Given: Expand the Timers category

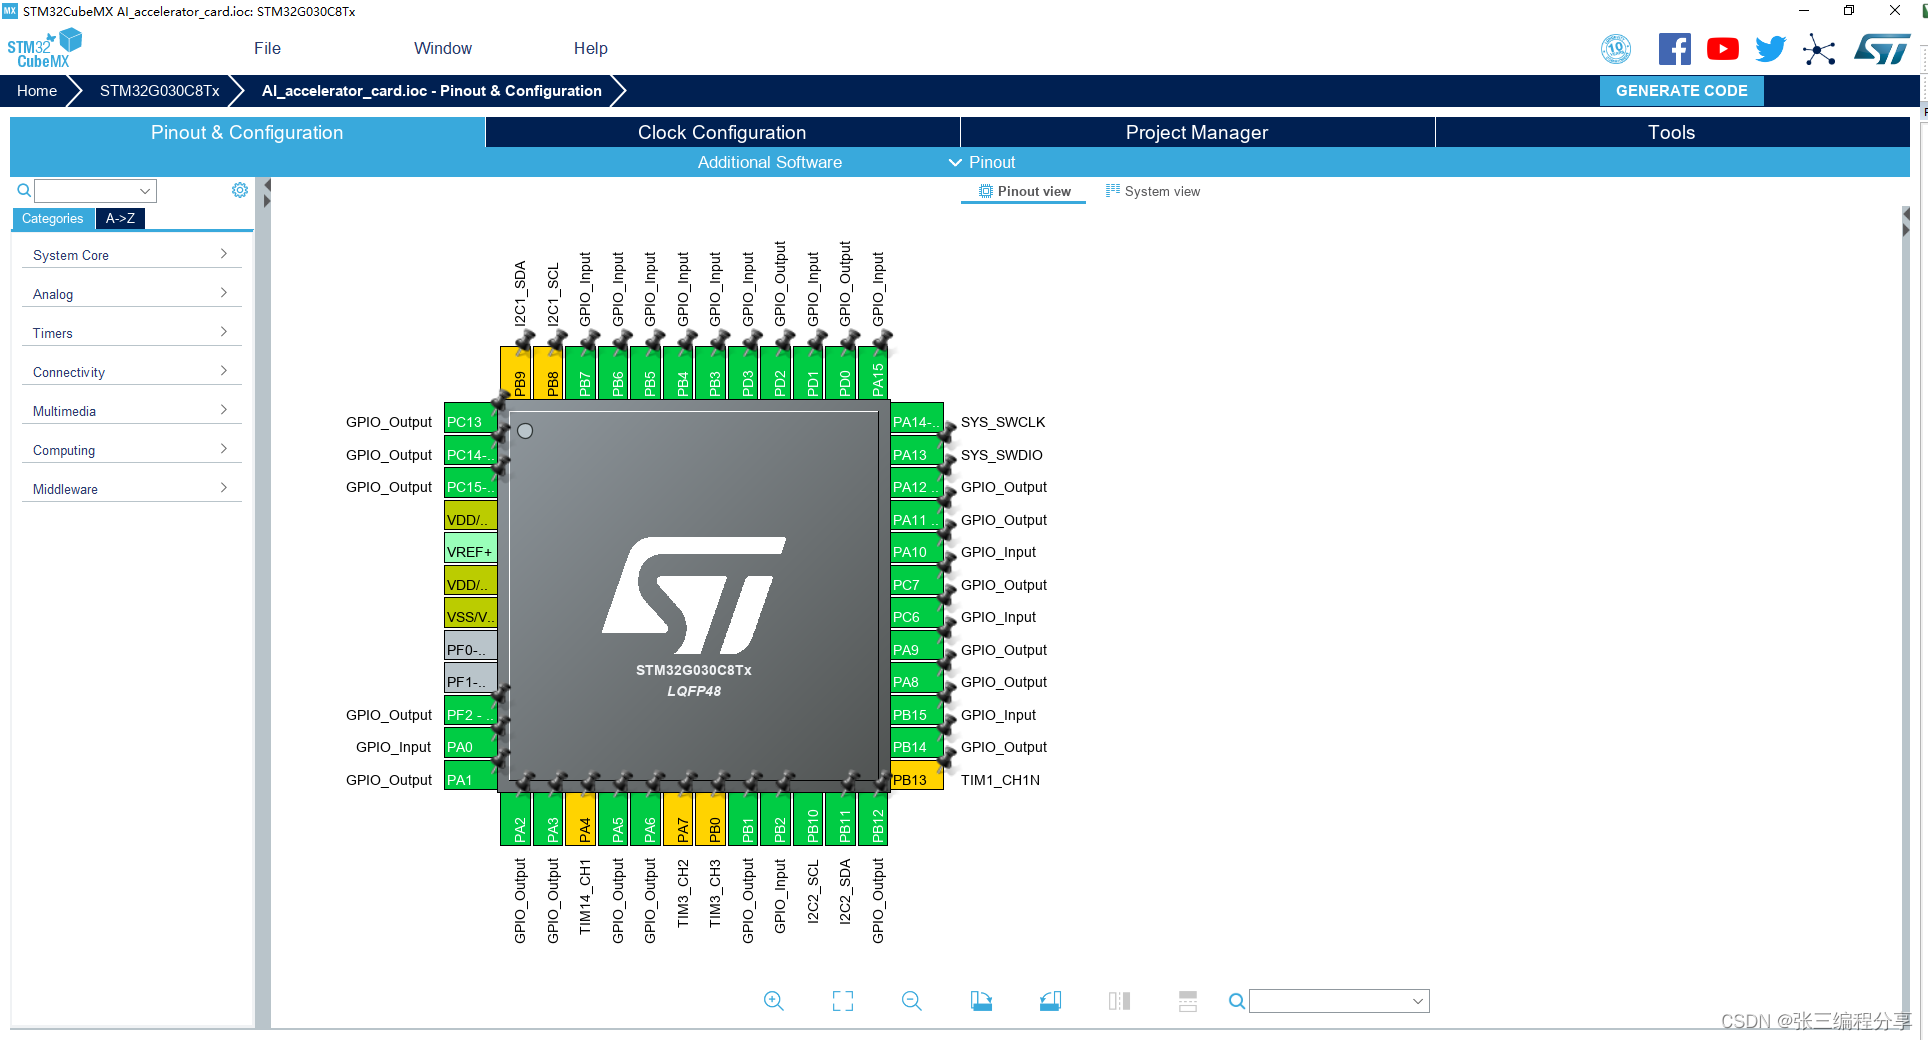Looking at the screenshot, I should click(131, 333).
